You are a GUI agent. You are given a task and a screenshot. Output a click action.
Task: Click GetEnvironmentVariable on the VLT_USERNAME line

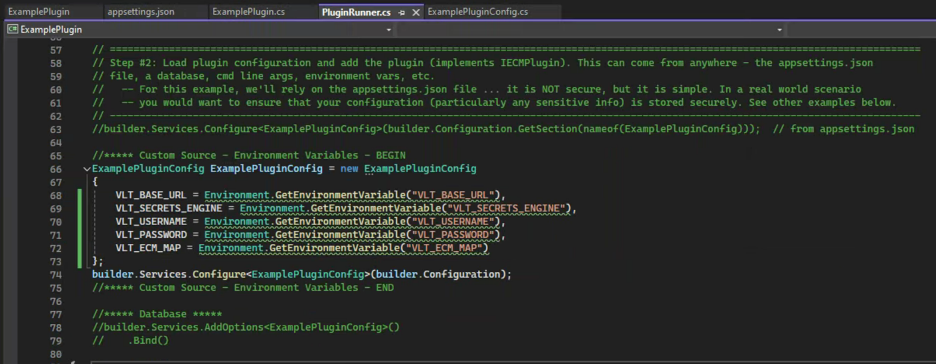tap(341, 221)
